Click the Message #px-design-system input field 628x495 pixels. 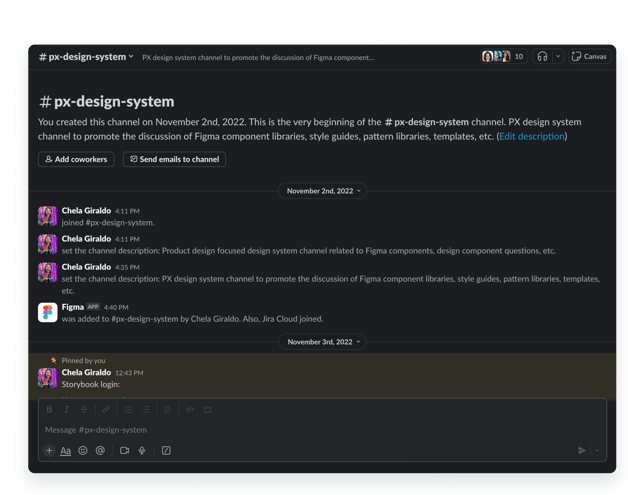(x=322, y=430)
